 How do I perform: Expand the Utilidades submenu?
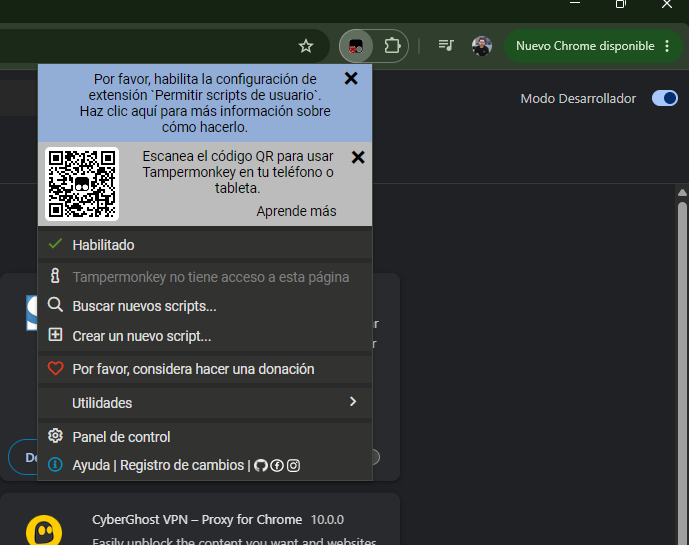tap(205, 403)
